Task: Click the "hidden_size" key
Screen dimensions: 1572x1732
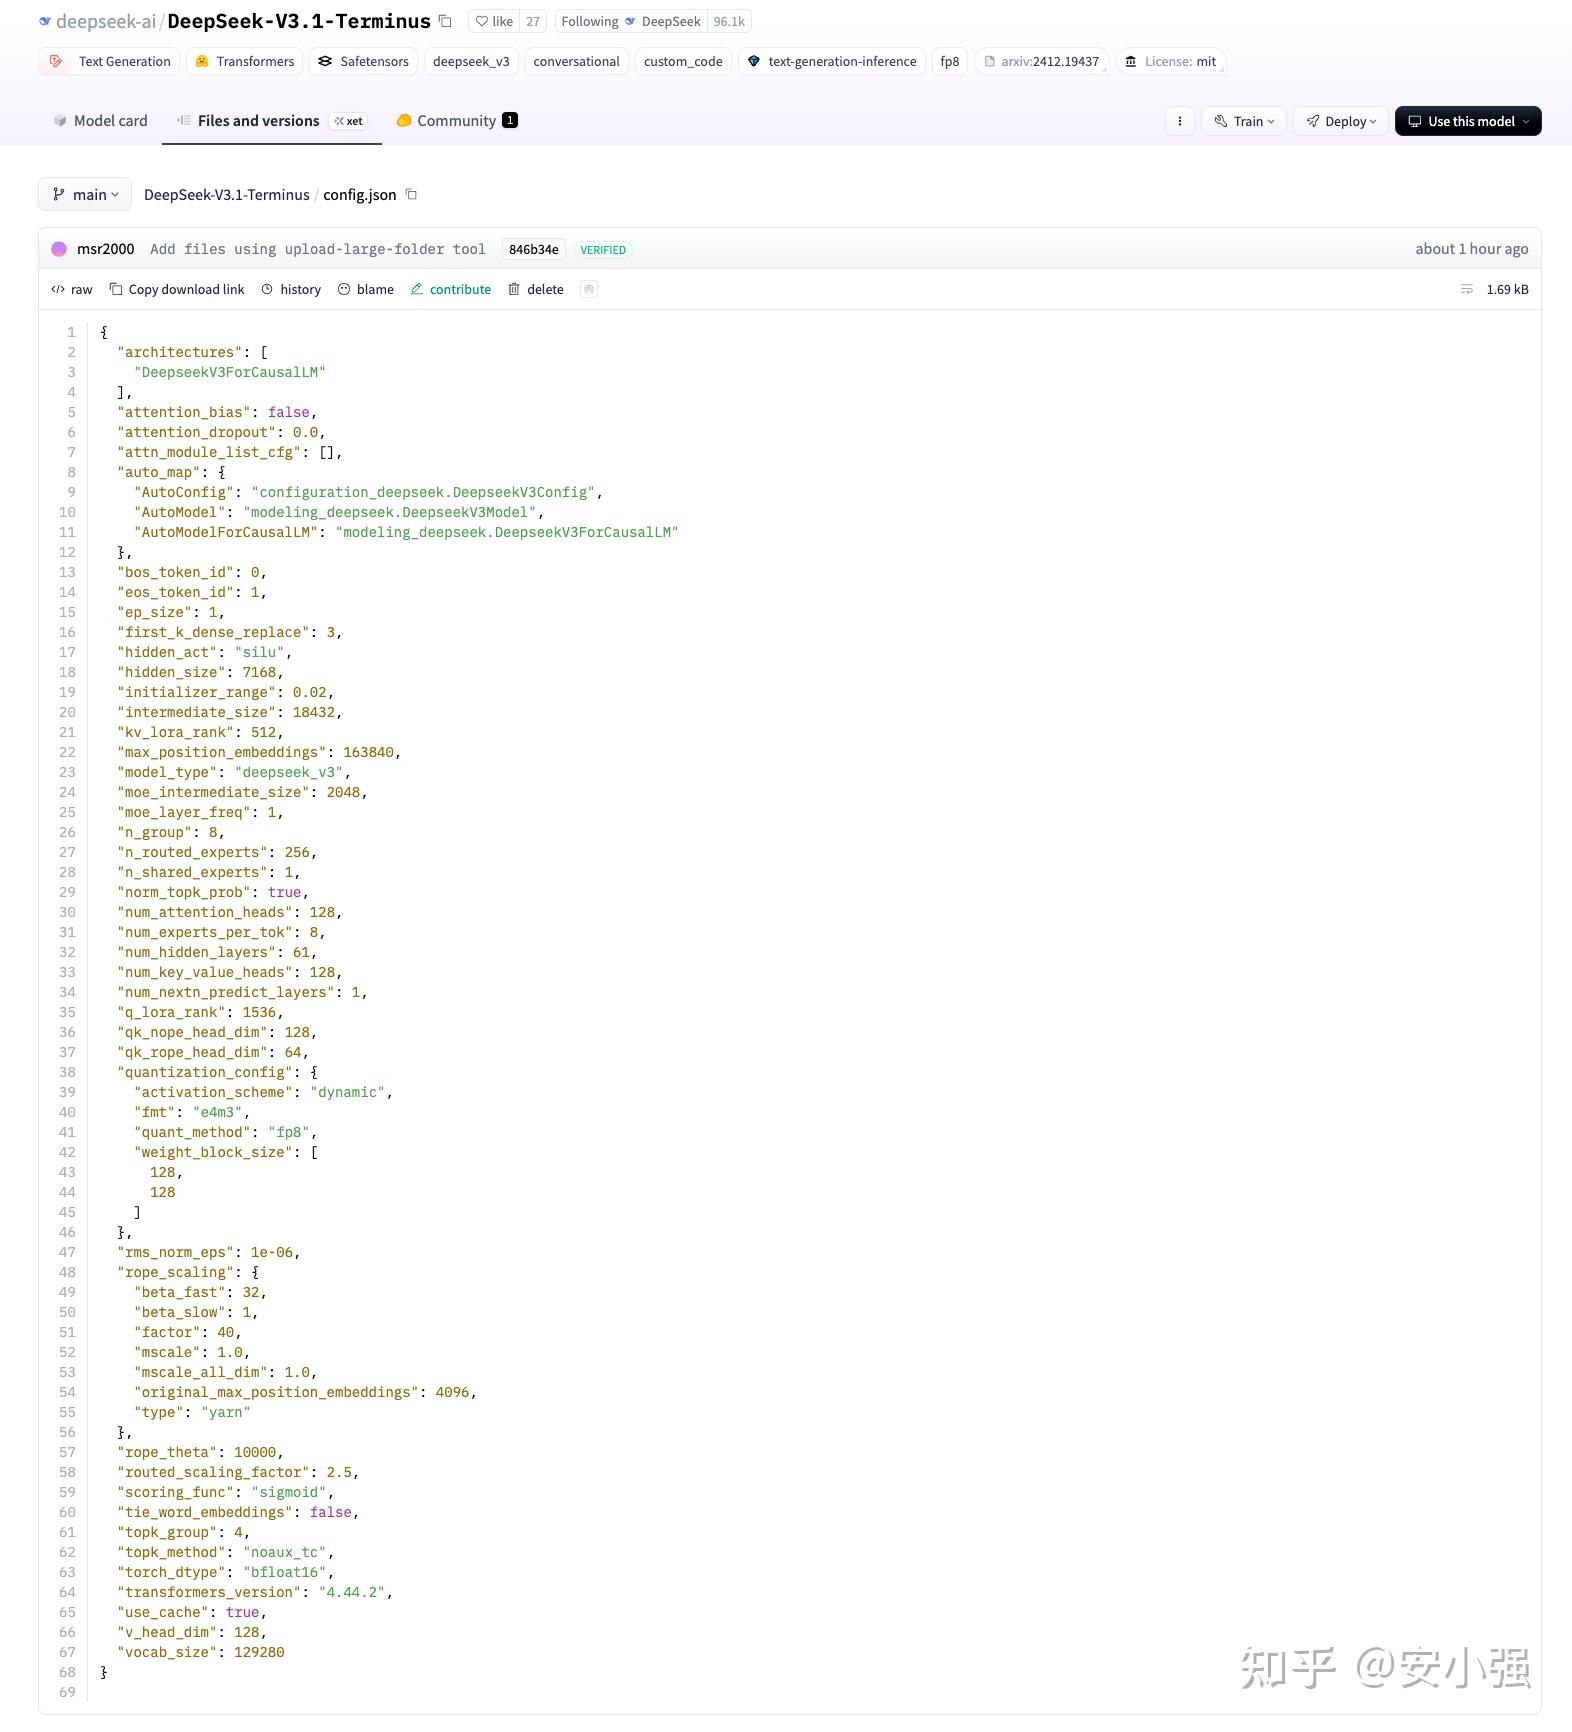Action: click(x=171, y=672)
